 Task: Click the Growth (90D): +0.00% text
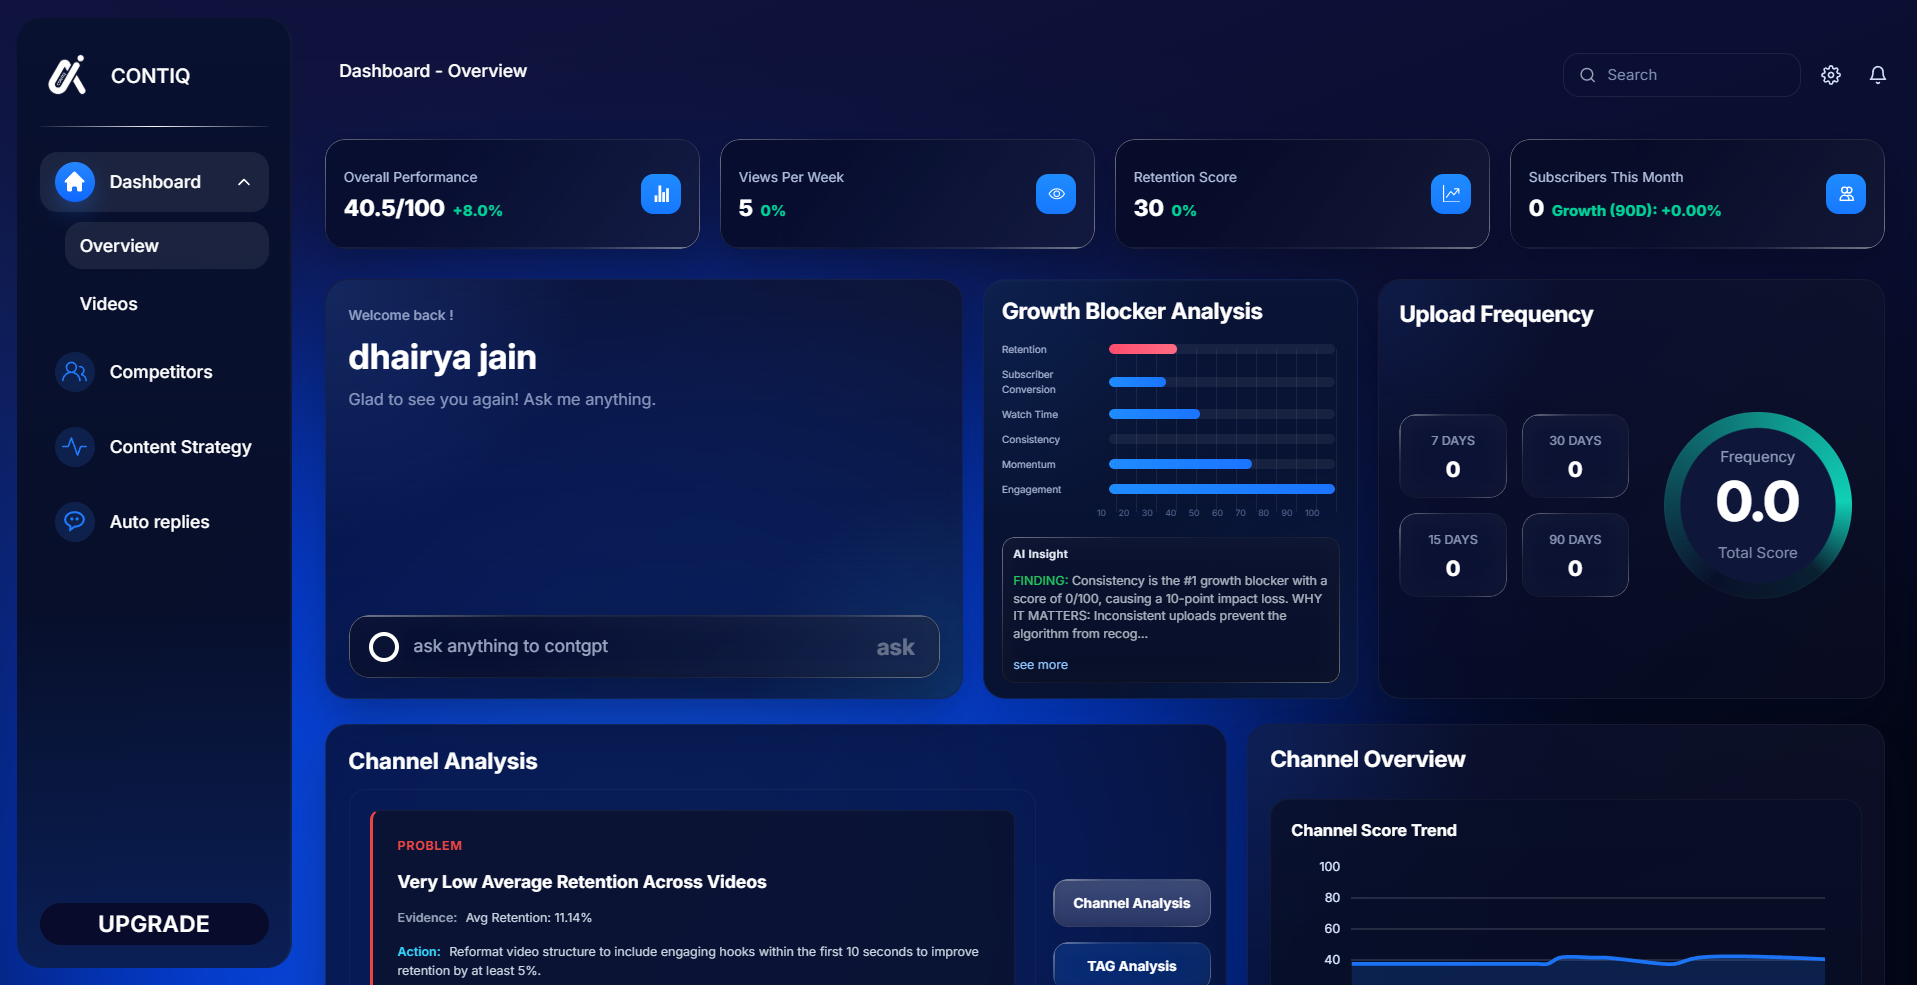pyautogui.click(x=1636, y=211)
